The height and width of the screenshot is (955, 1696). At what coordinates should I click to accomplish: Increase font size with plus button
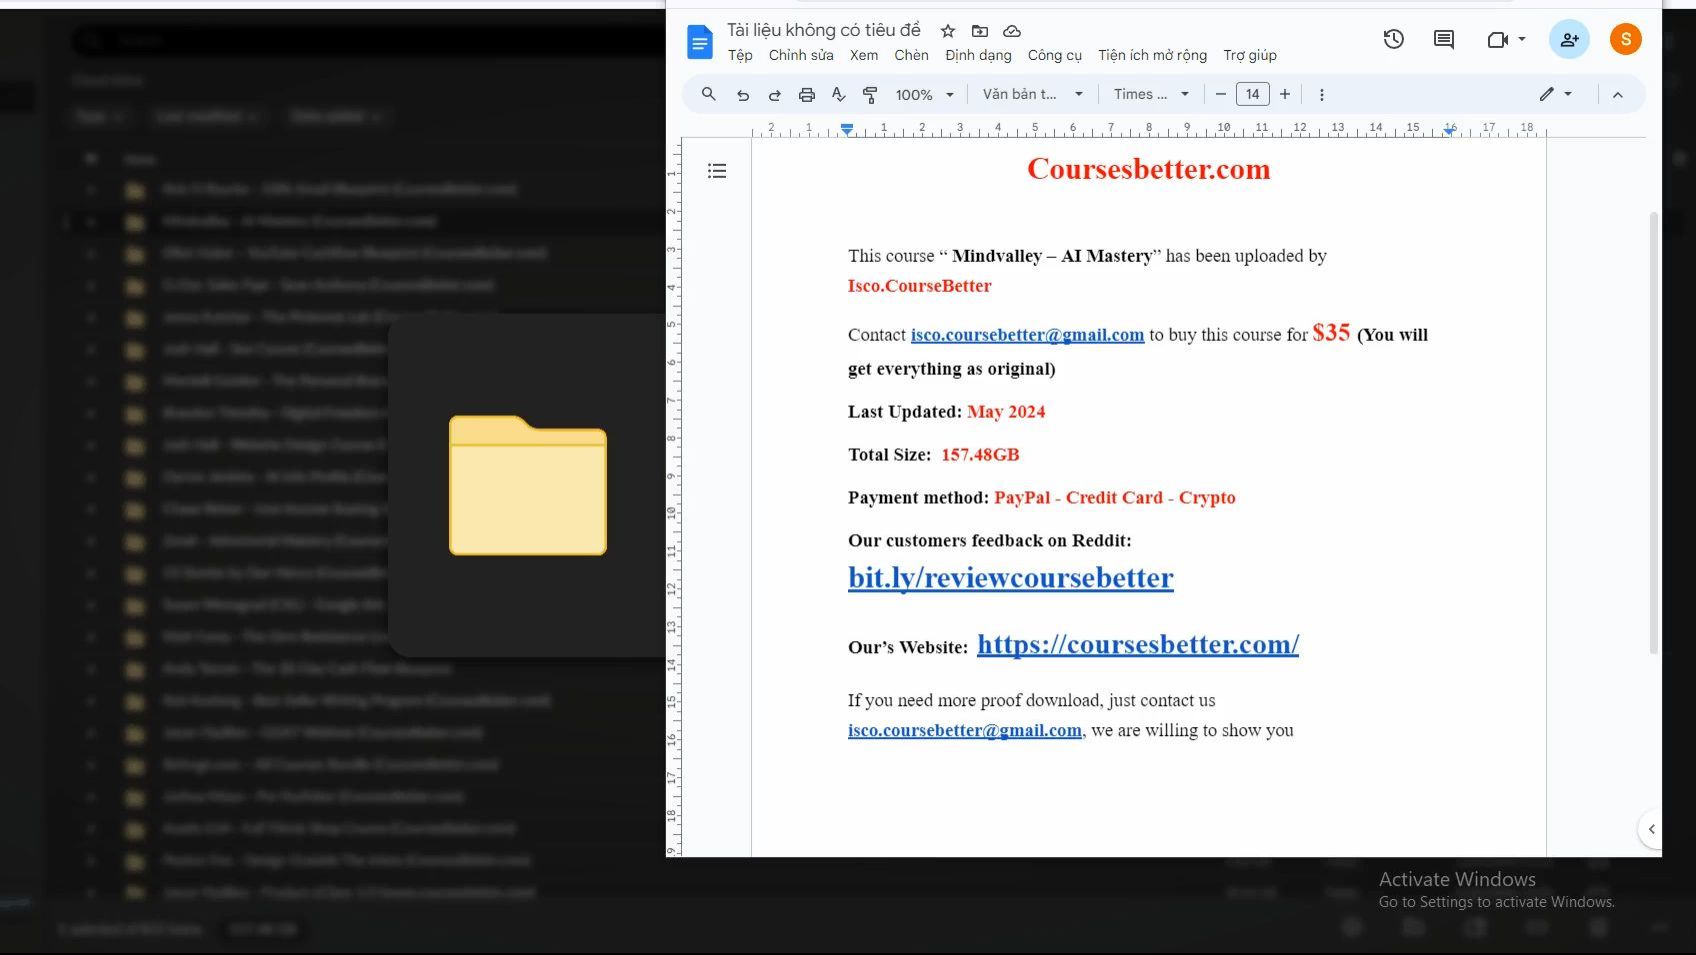click(x=1285, y=95)
